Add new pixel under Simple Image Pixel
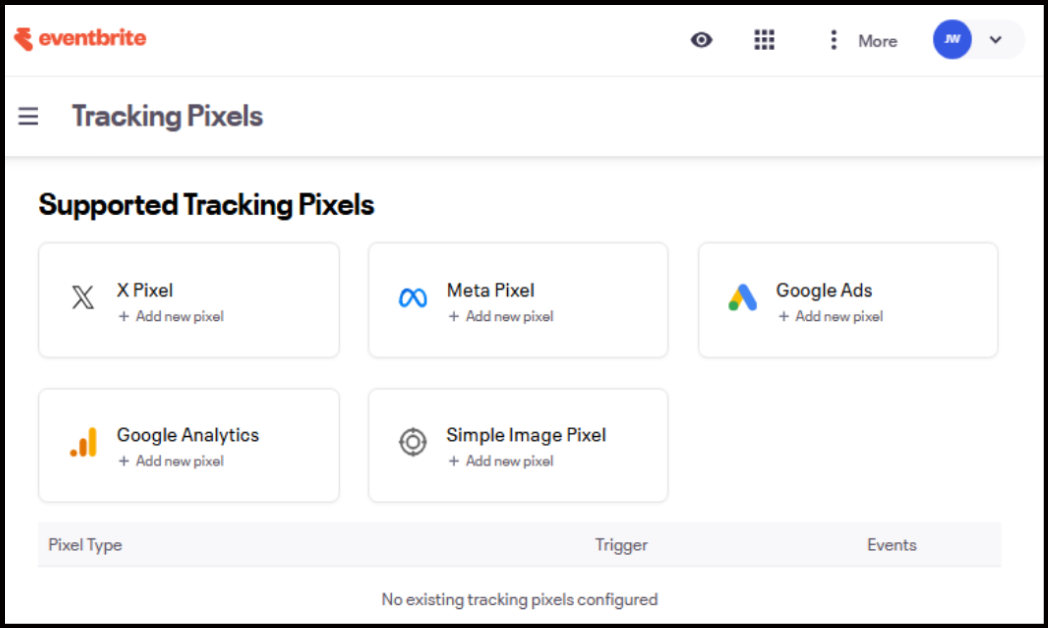Screen dimensions: 1048x628 point(501,462)
